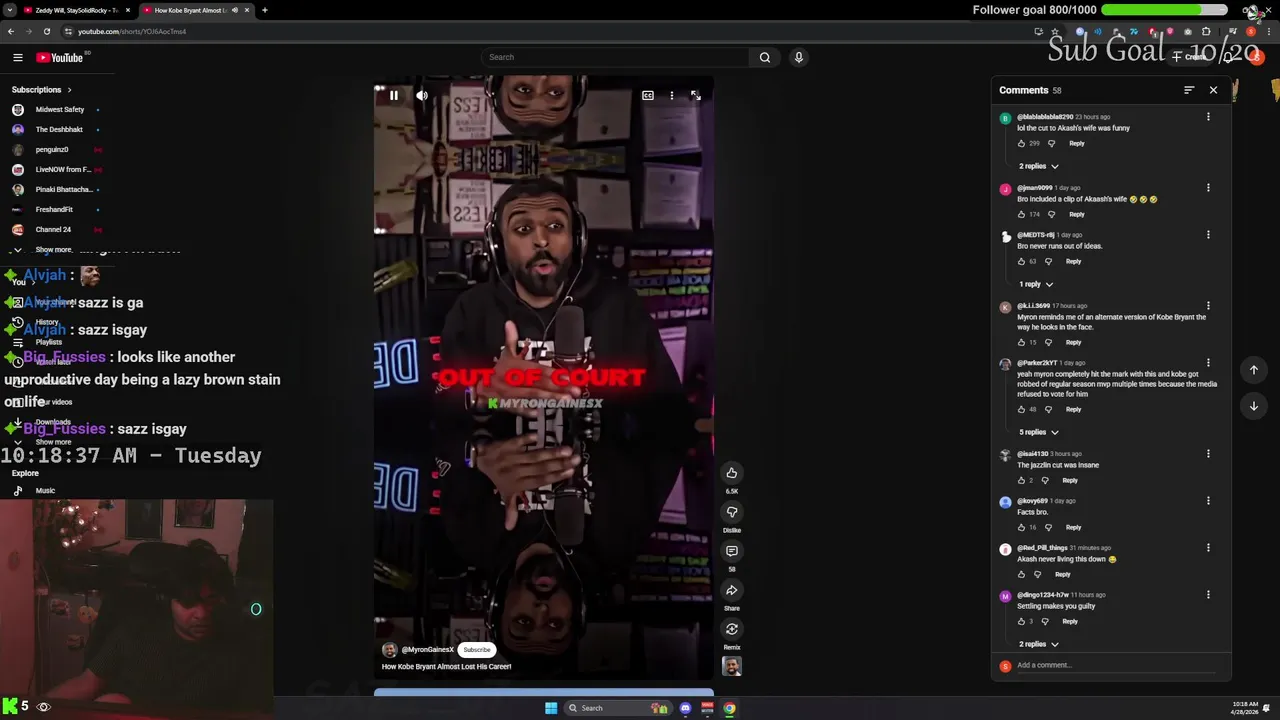The width and height of the screenshot is (1280, 720).
Task: Open Windows Start menu
Action: (551, 708)
